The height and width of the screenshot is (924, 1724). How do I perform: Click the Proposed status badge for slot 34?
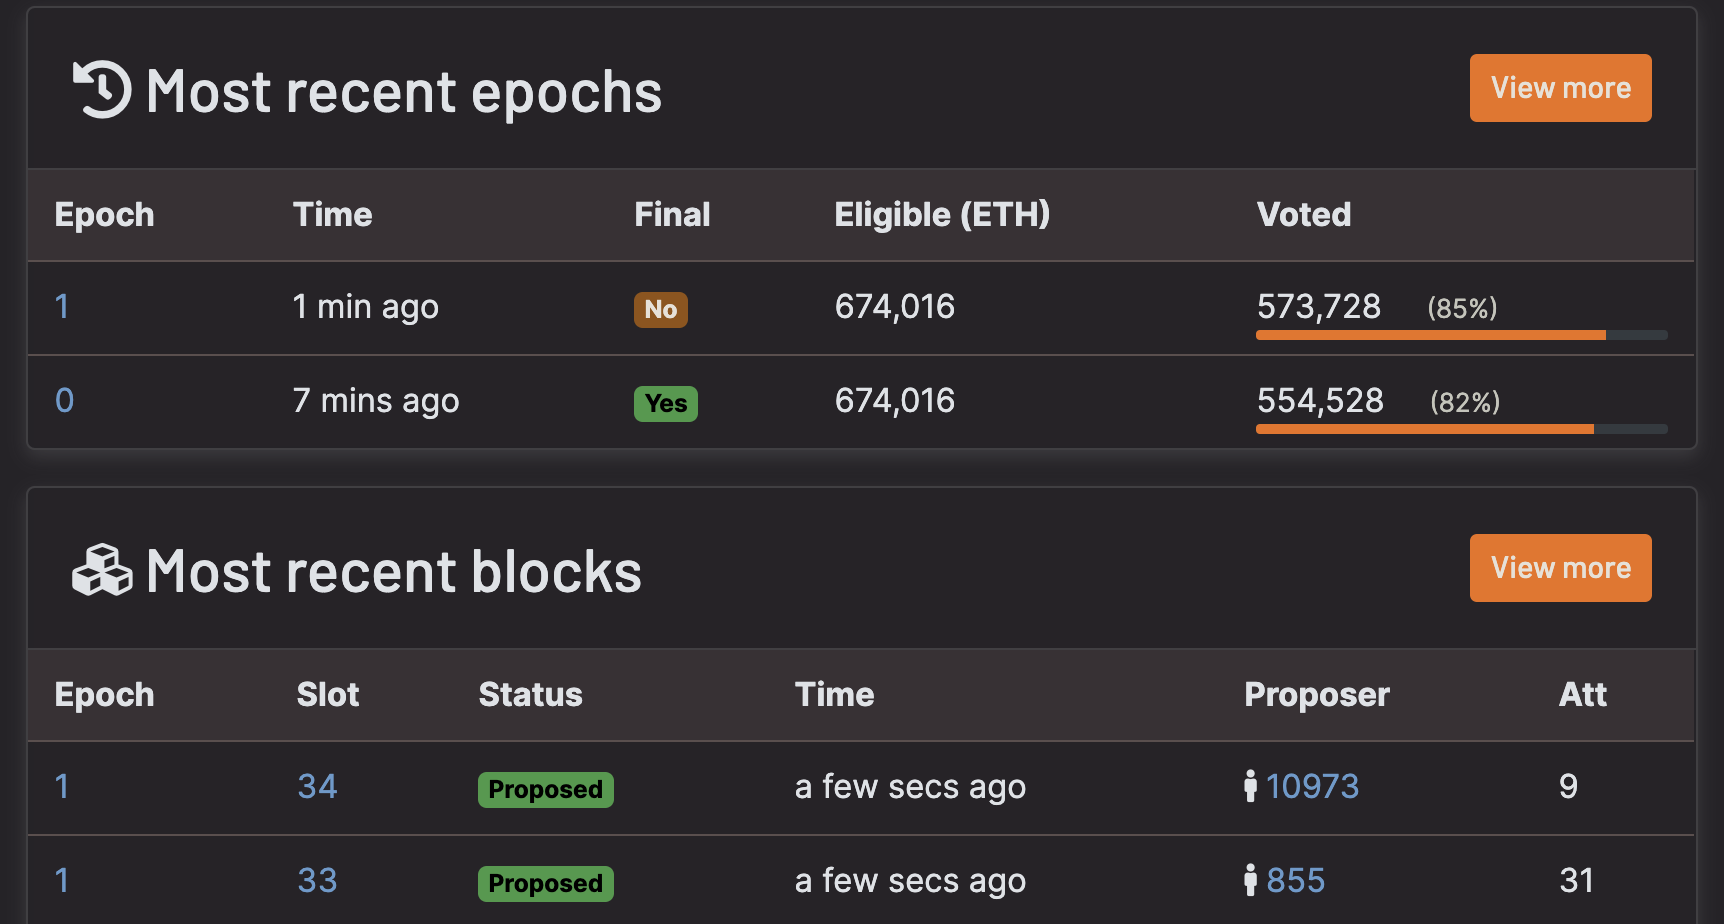pyautogui.click(x=545, y=789)
